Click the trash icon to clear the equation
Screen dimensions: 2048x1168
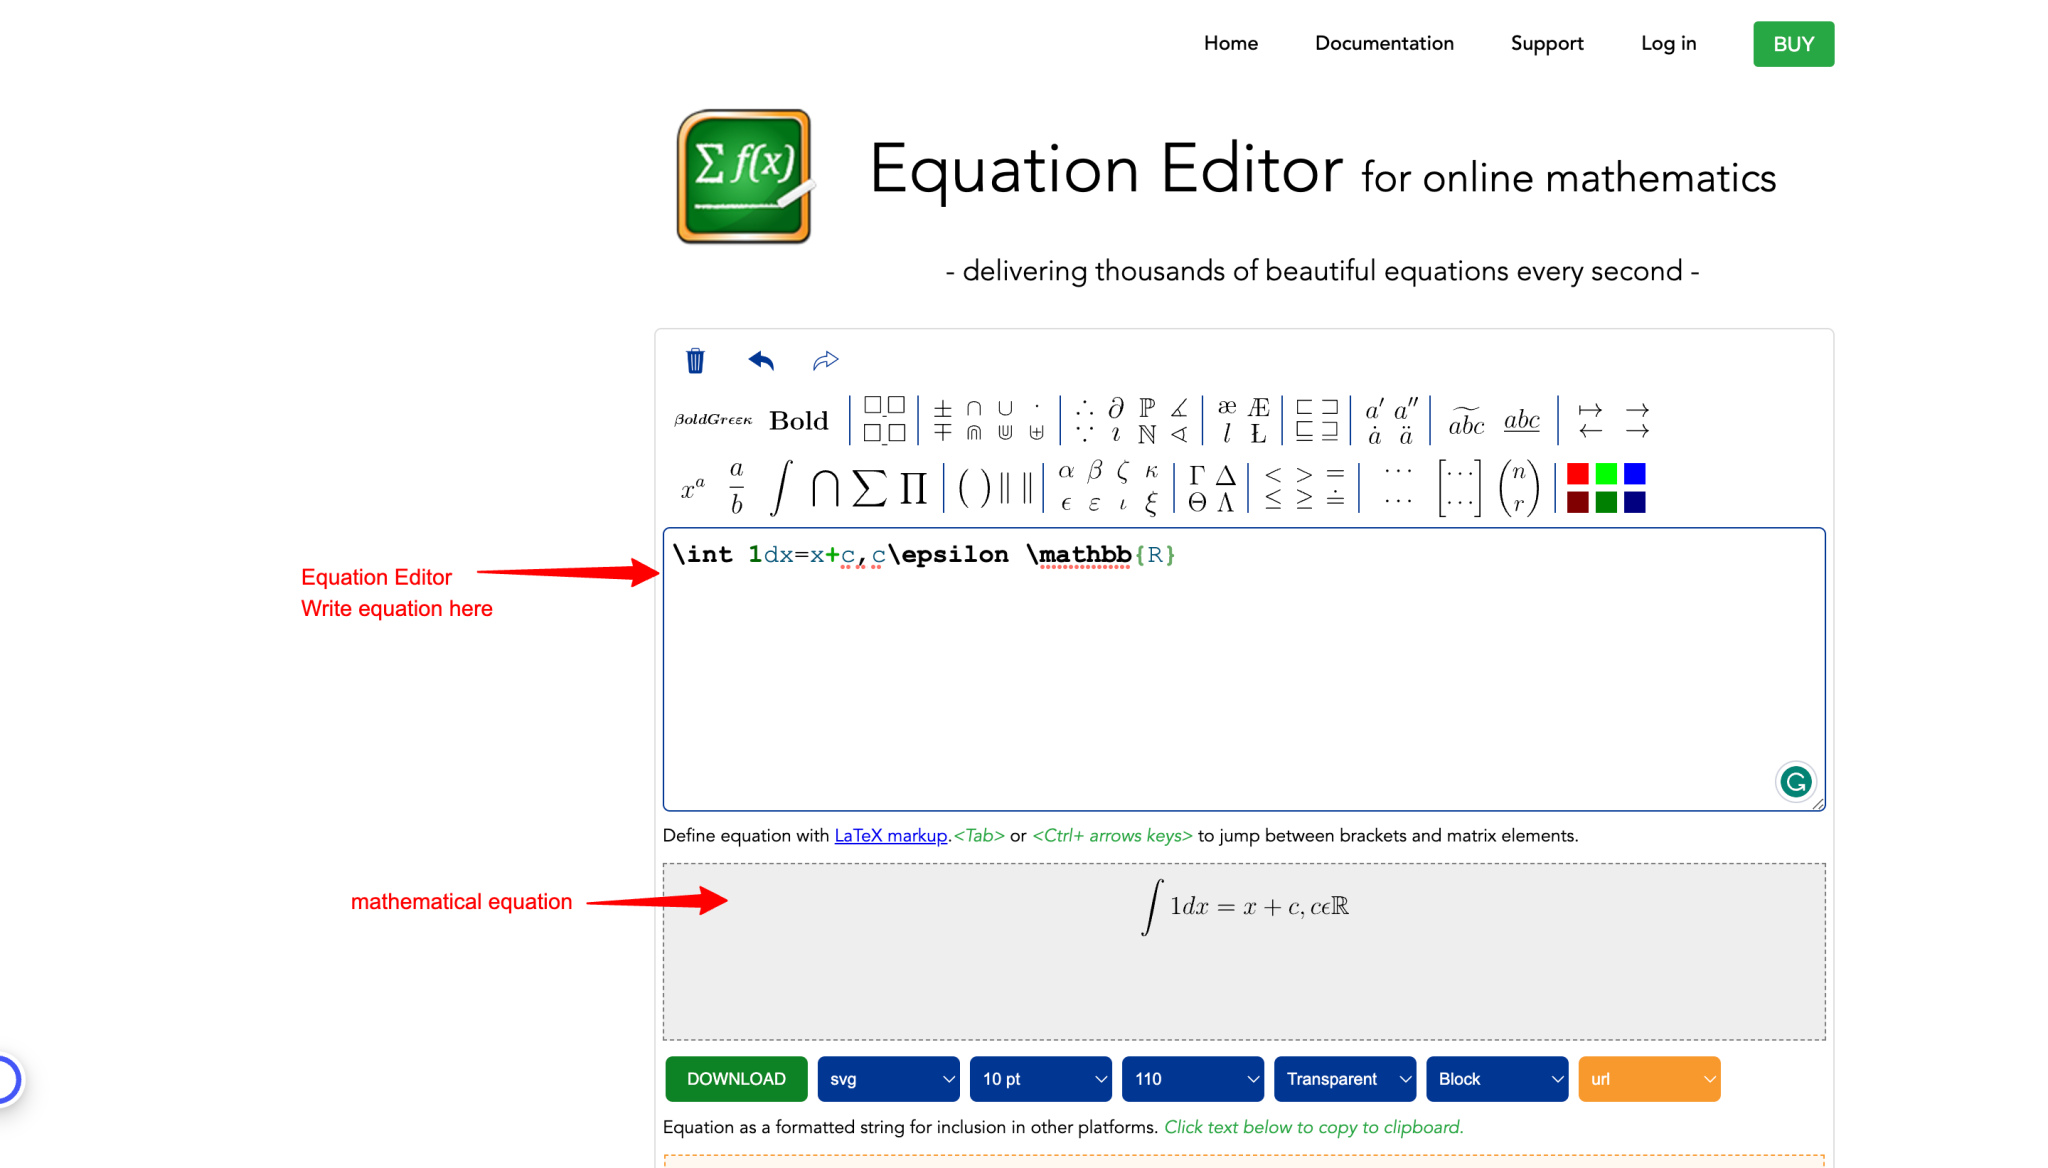[x=695, y=361]
